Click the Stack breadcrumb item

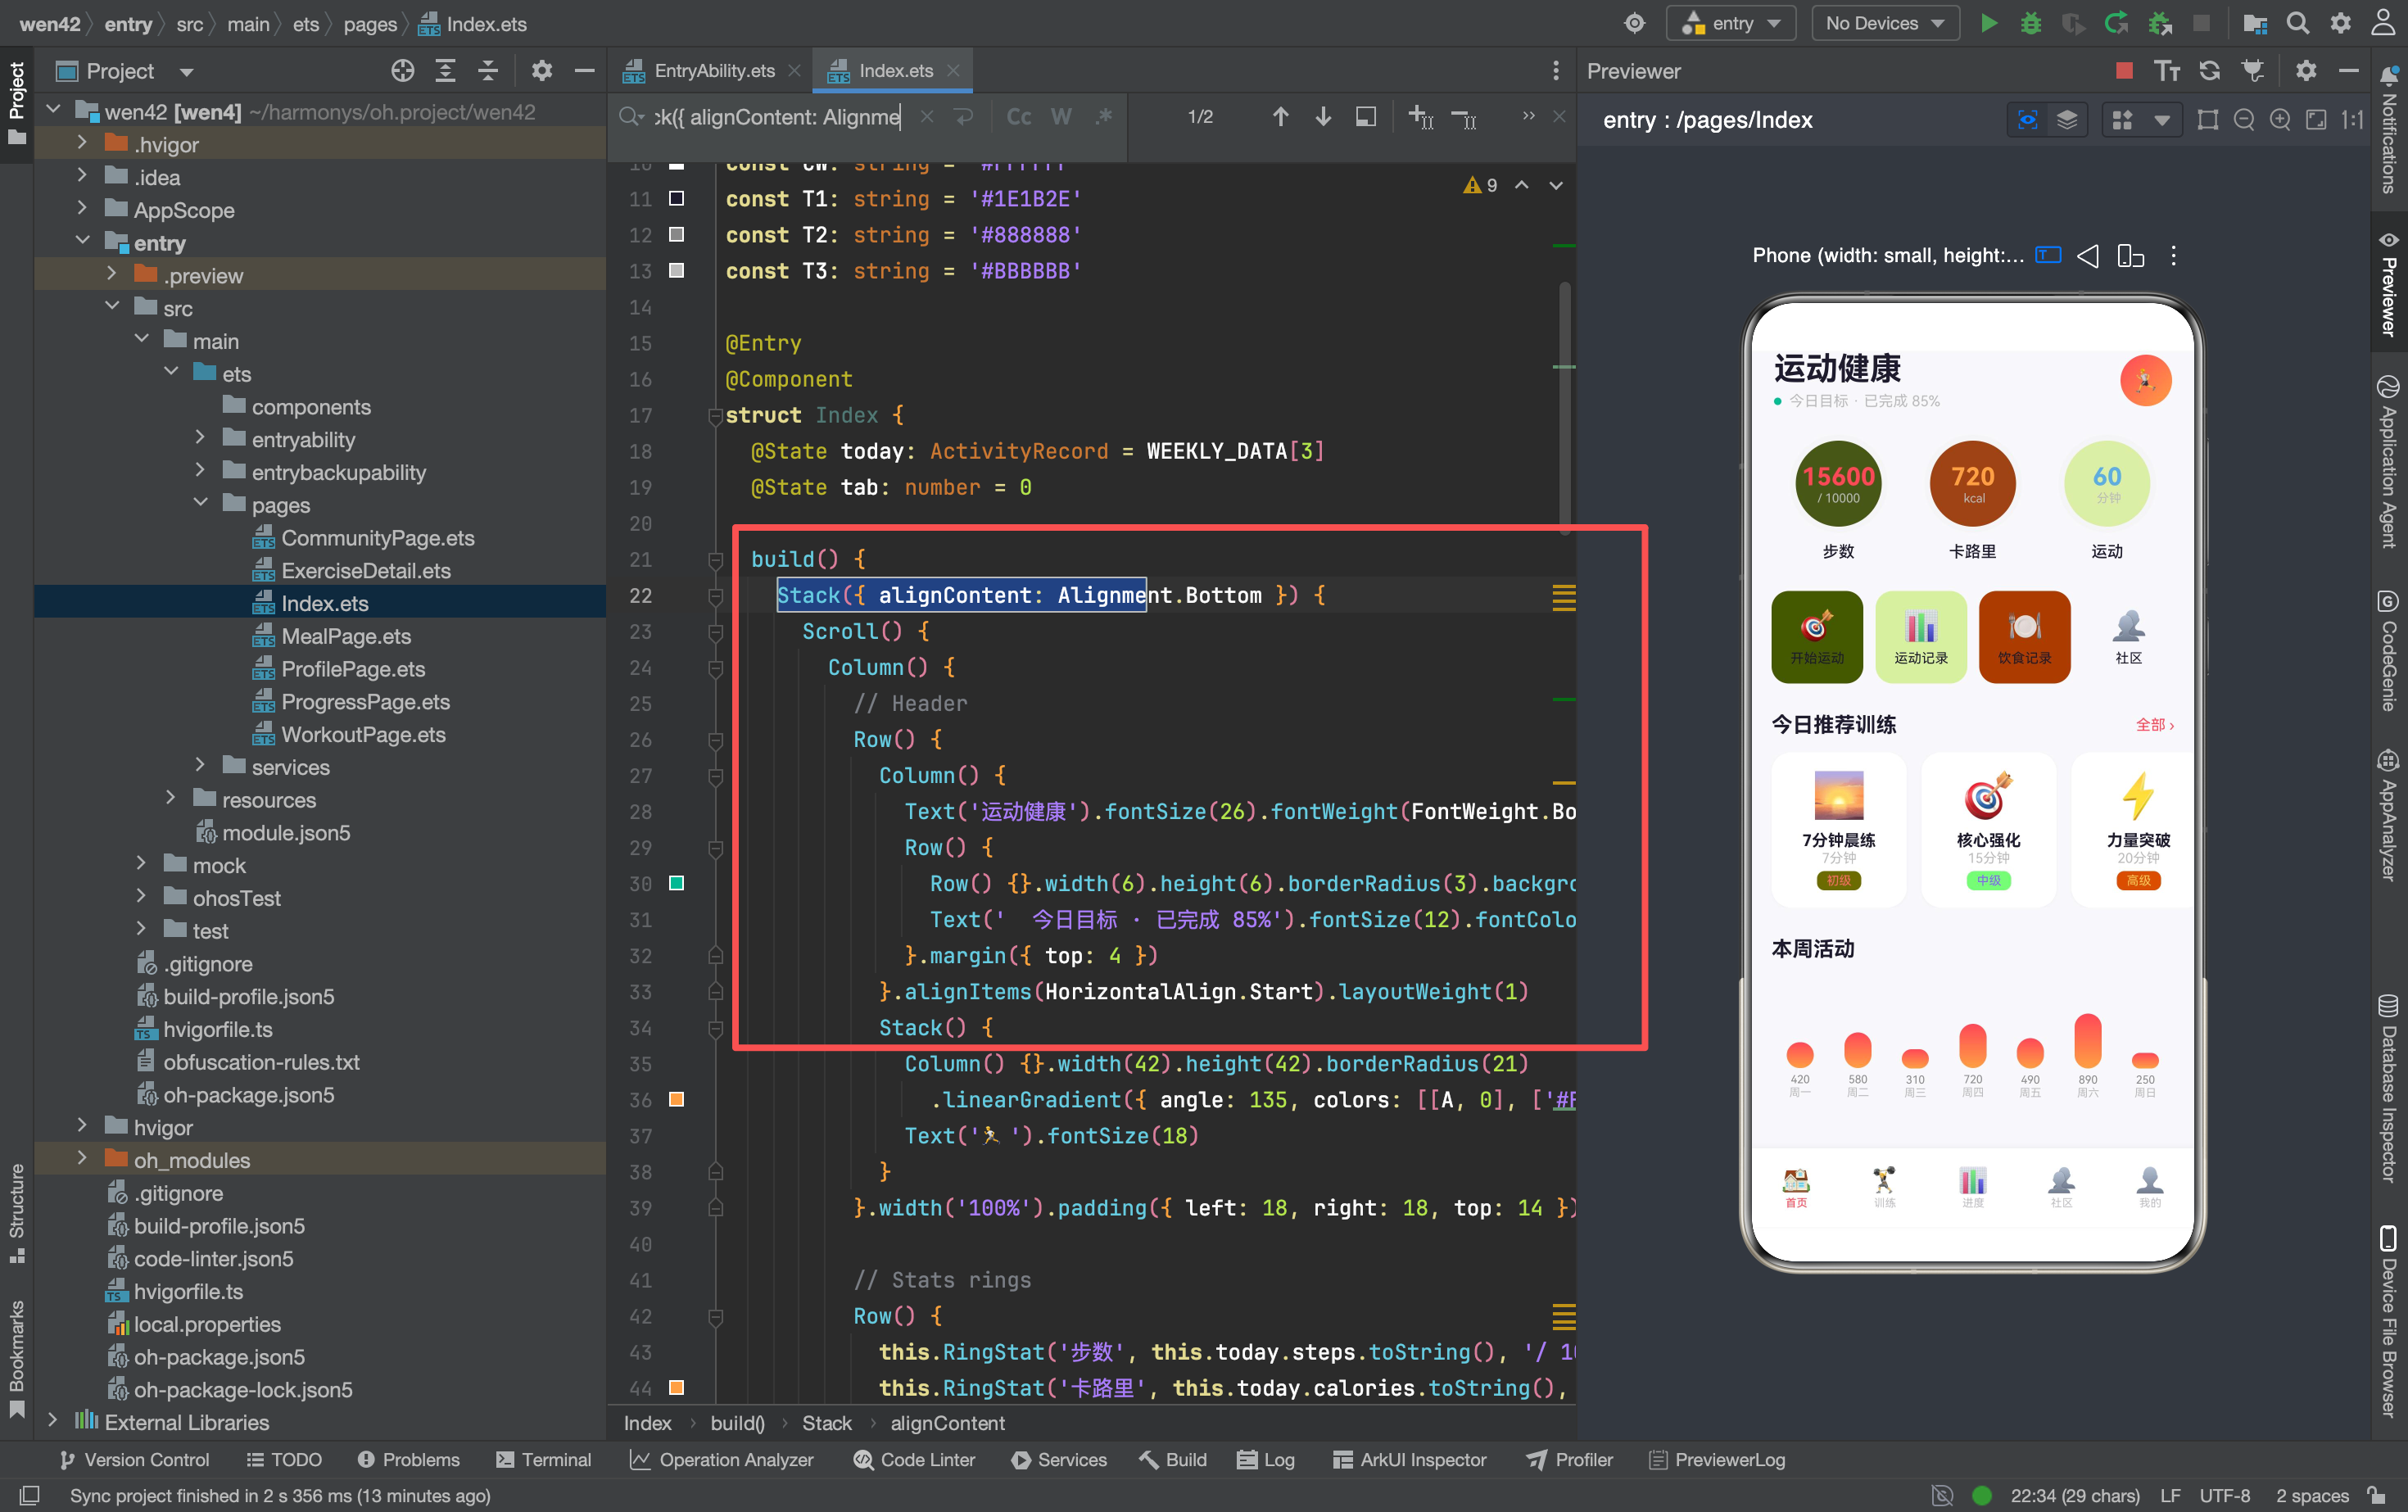[x=827, y=1423]
